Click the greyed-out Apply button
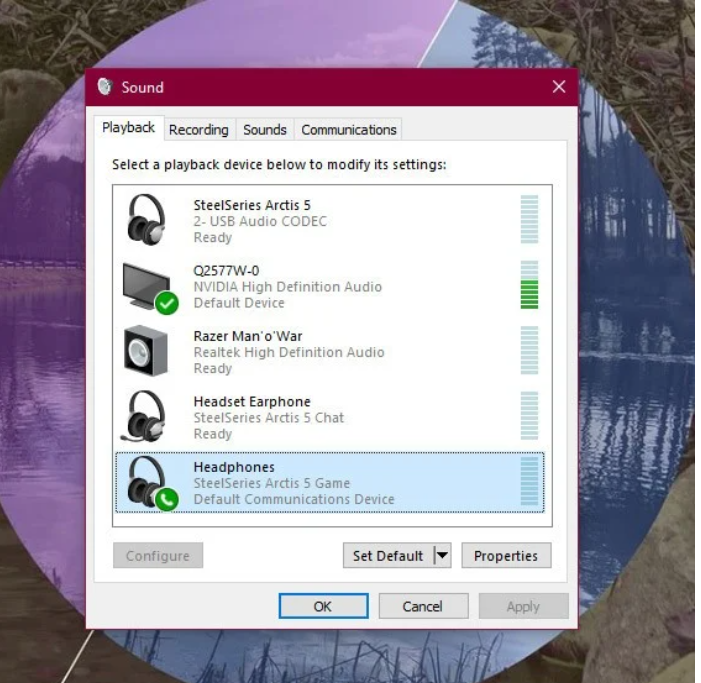701x683 pixels. pos(524,606)
